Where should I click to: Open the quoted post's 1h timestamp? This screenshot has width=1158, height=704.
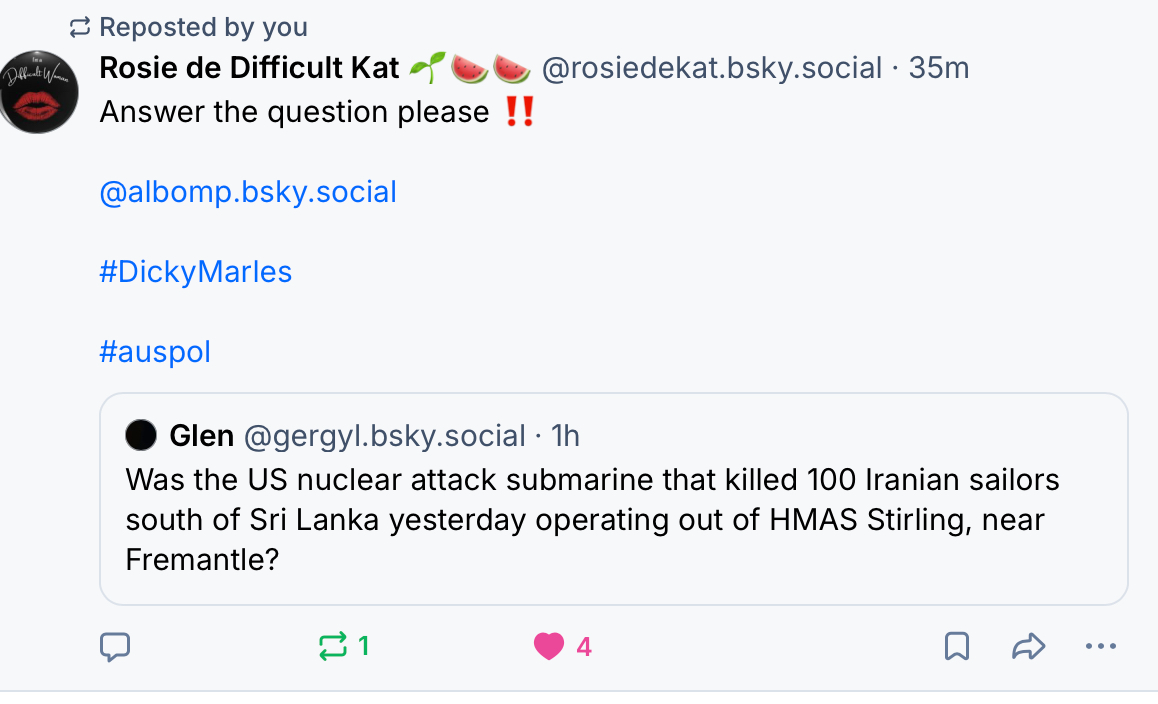tap(566, 436)
